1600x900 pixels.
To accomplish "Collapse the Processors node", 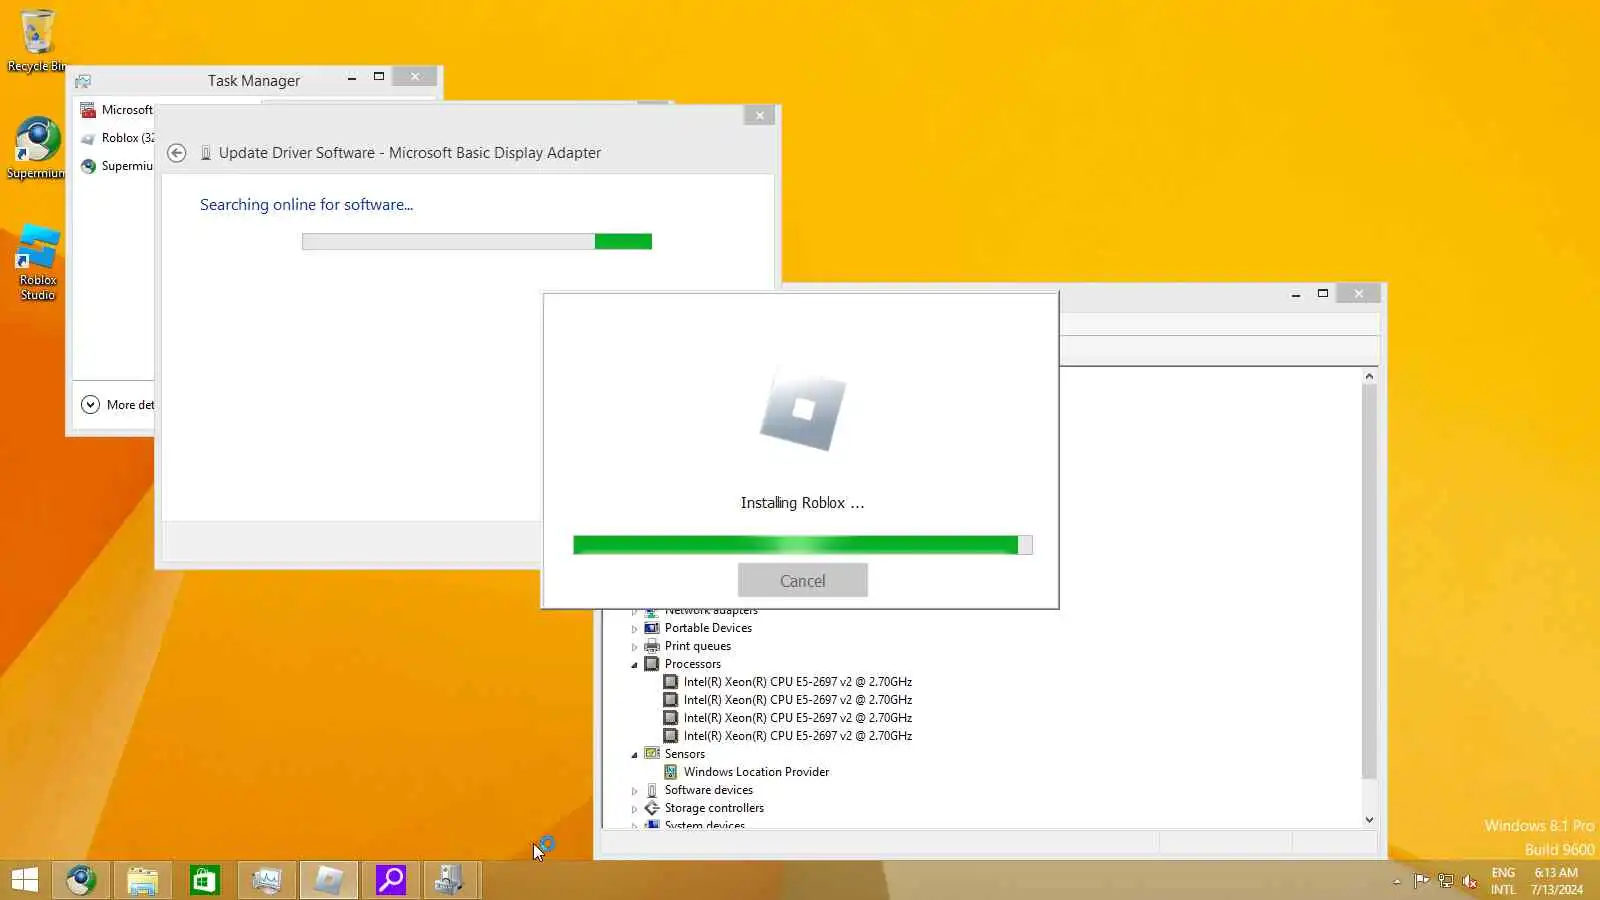I will (x=634, y=665).
